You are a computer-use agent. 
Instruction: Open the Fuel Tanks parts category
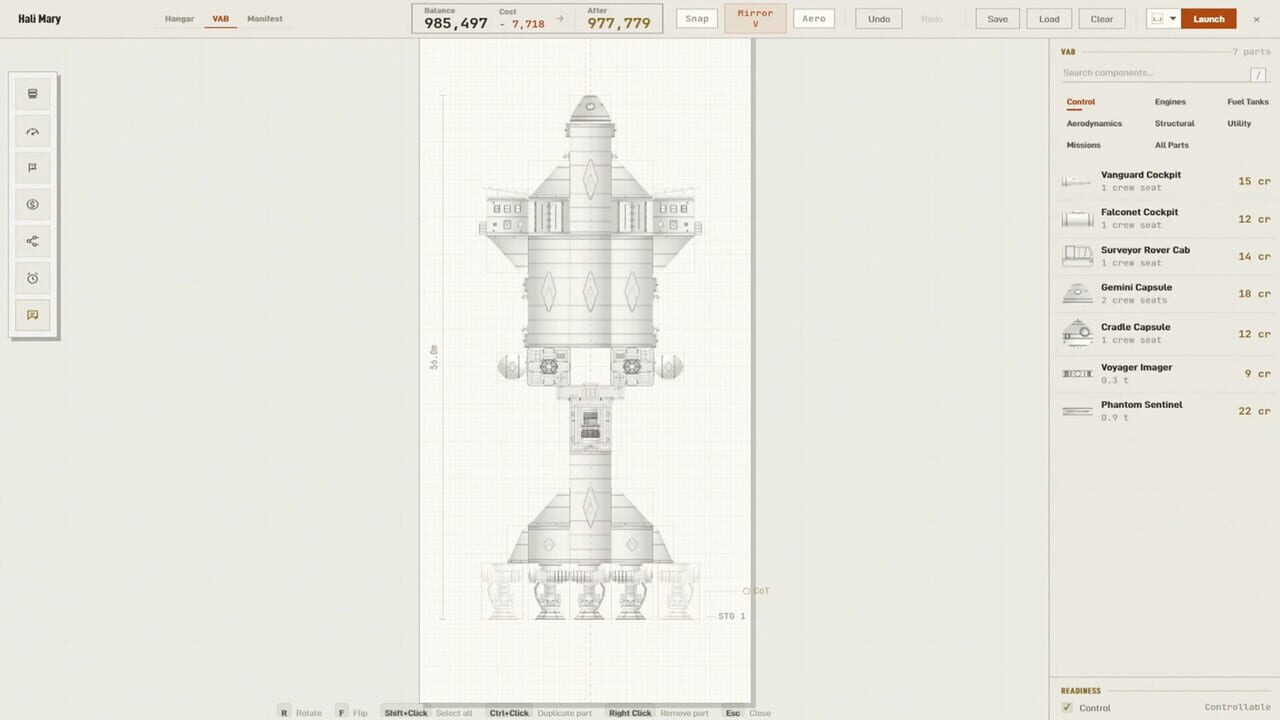coord(1248,102)
